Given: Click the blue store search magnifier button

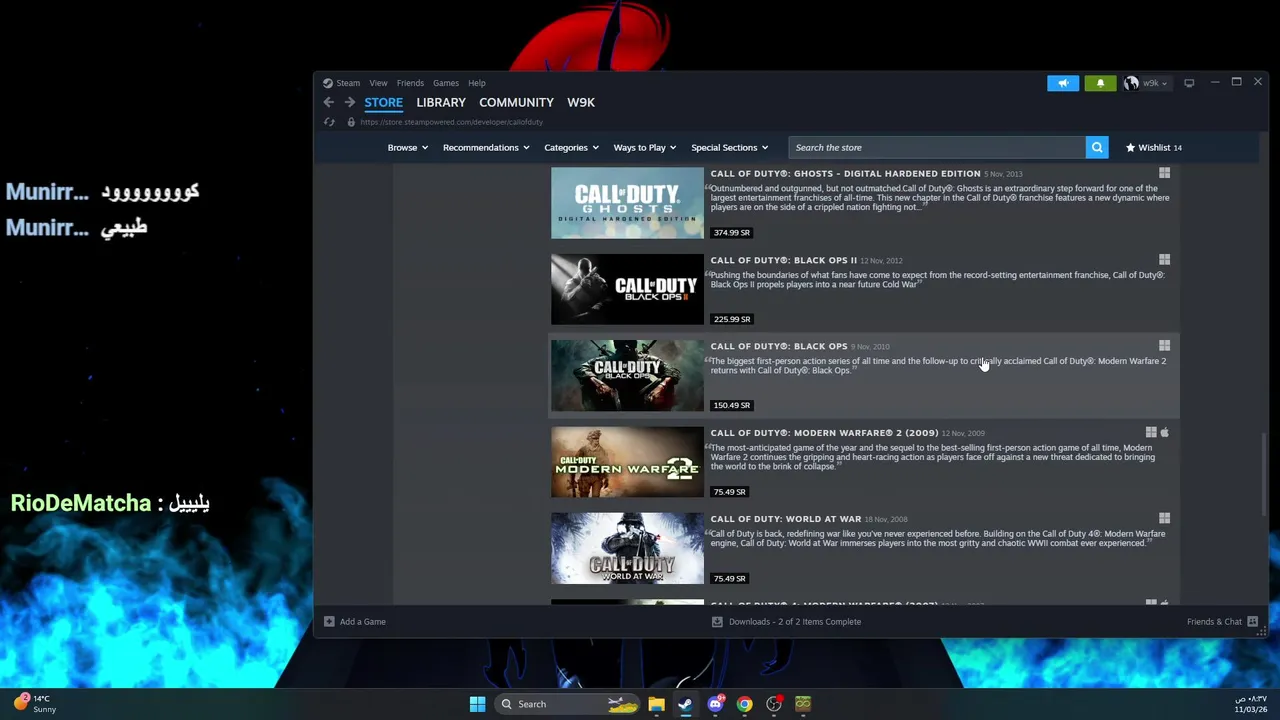Looking at the screenshot, I should [x=1097, y=147].
